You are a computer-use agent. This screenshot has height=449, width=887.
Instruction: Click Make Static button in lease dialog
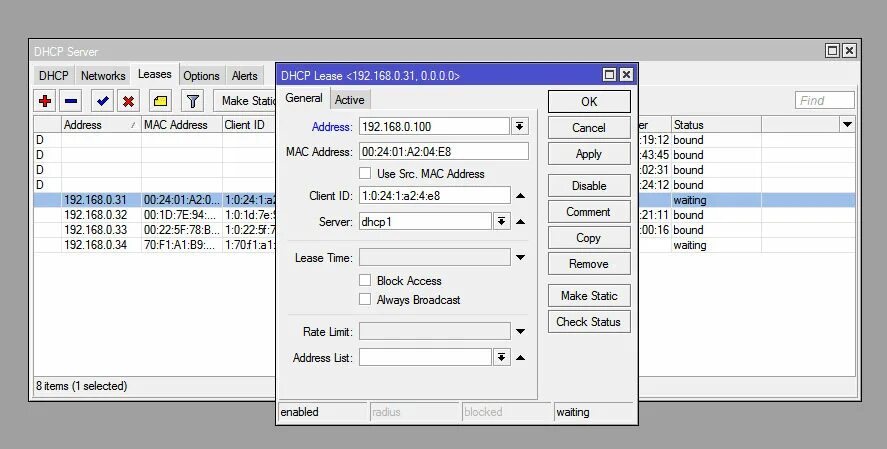coord(589,295)
